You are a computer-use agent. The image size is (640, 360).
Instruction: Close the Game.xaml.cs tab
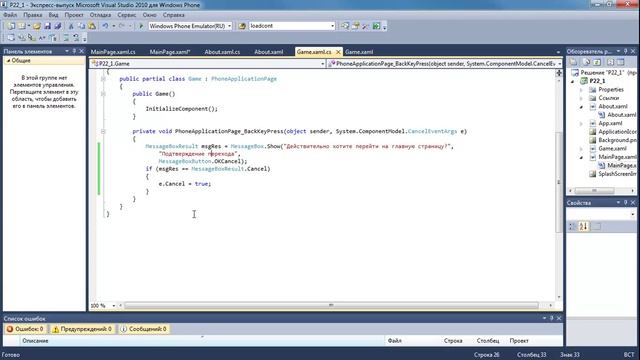pyautogui.click(x=338, y=52)
